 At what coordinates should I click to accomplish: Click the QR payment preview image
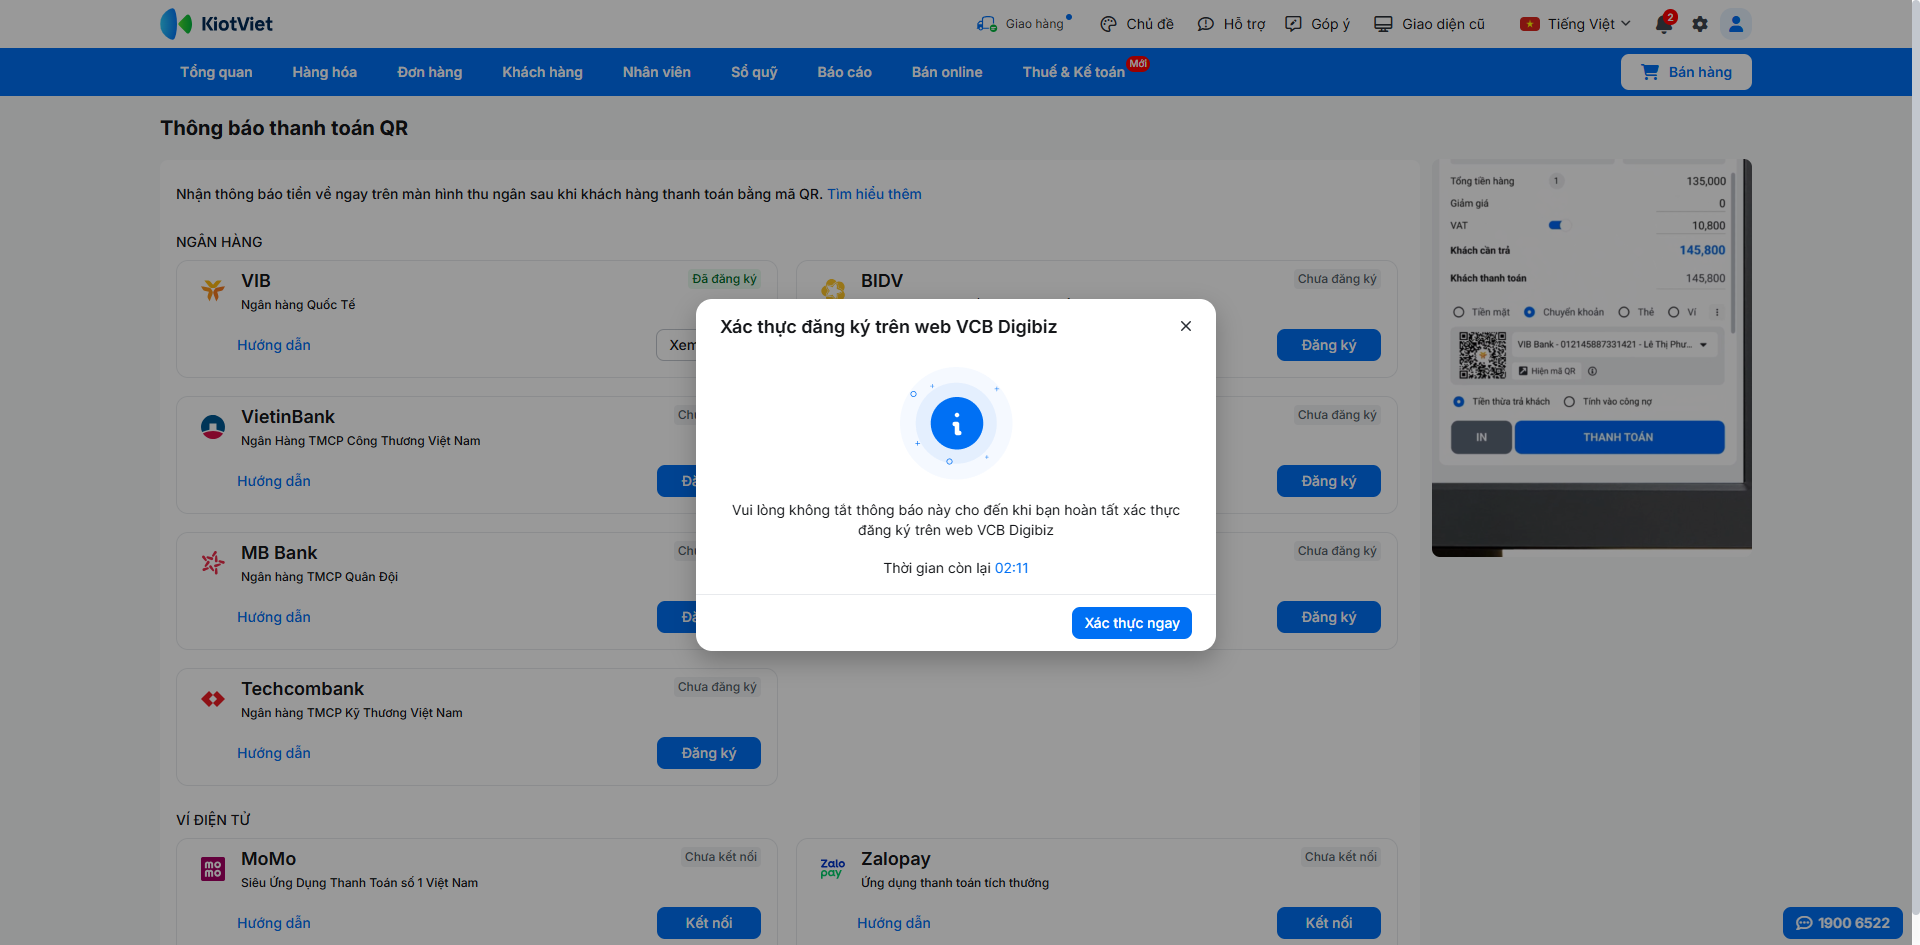pos(1592,357)
